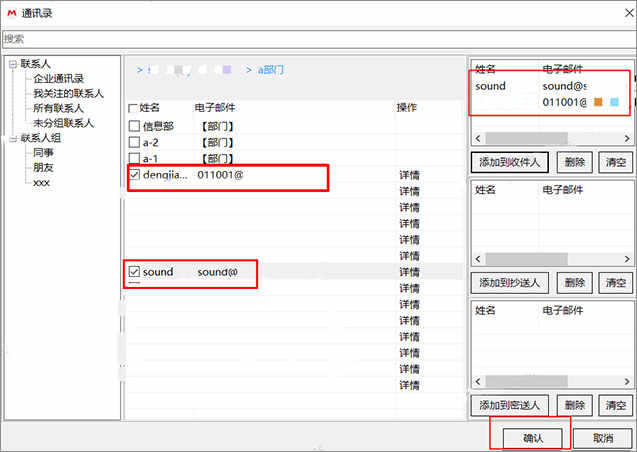Open the 同事 contact group
The height and width of the screenshot is (452, 637).
(43, 153)
